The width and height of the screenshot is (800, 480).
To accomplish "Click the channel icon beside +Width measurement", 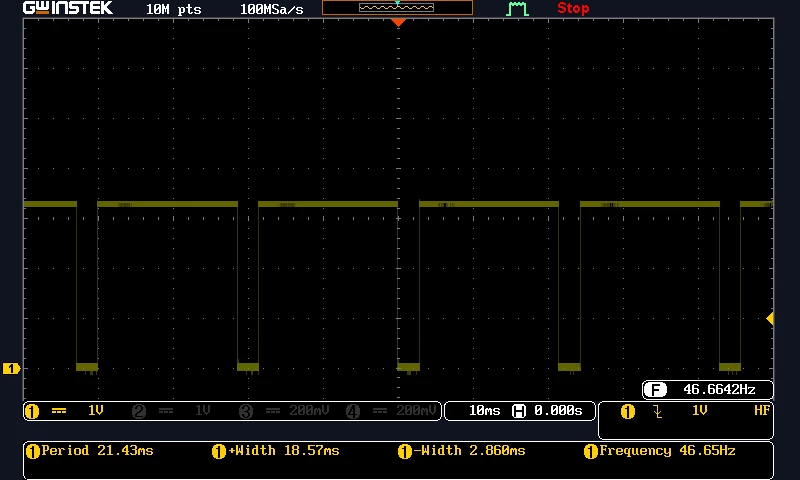I will 219,451.
